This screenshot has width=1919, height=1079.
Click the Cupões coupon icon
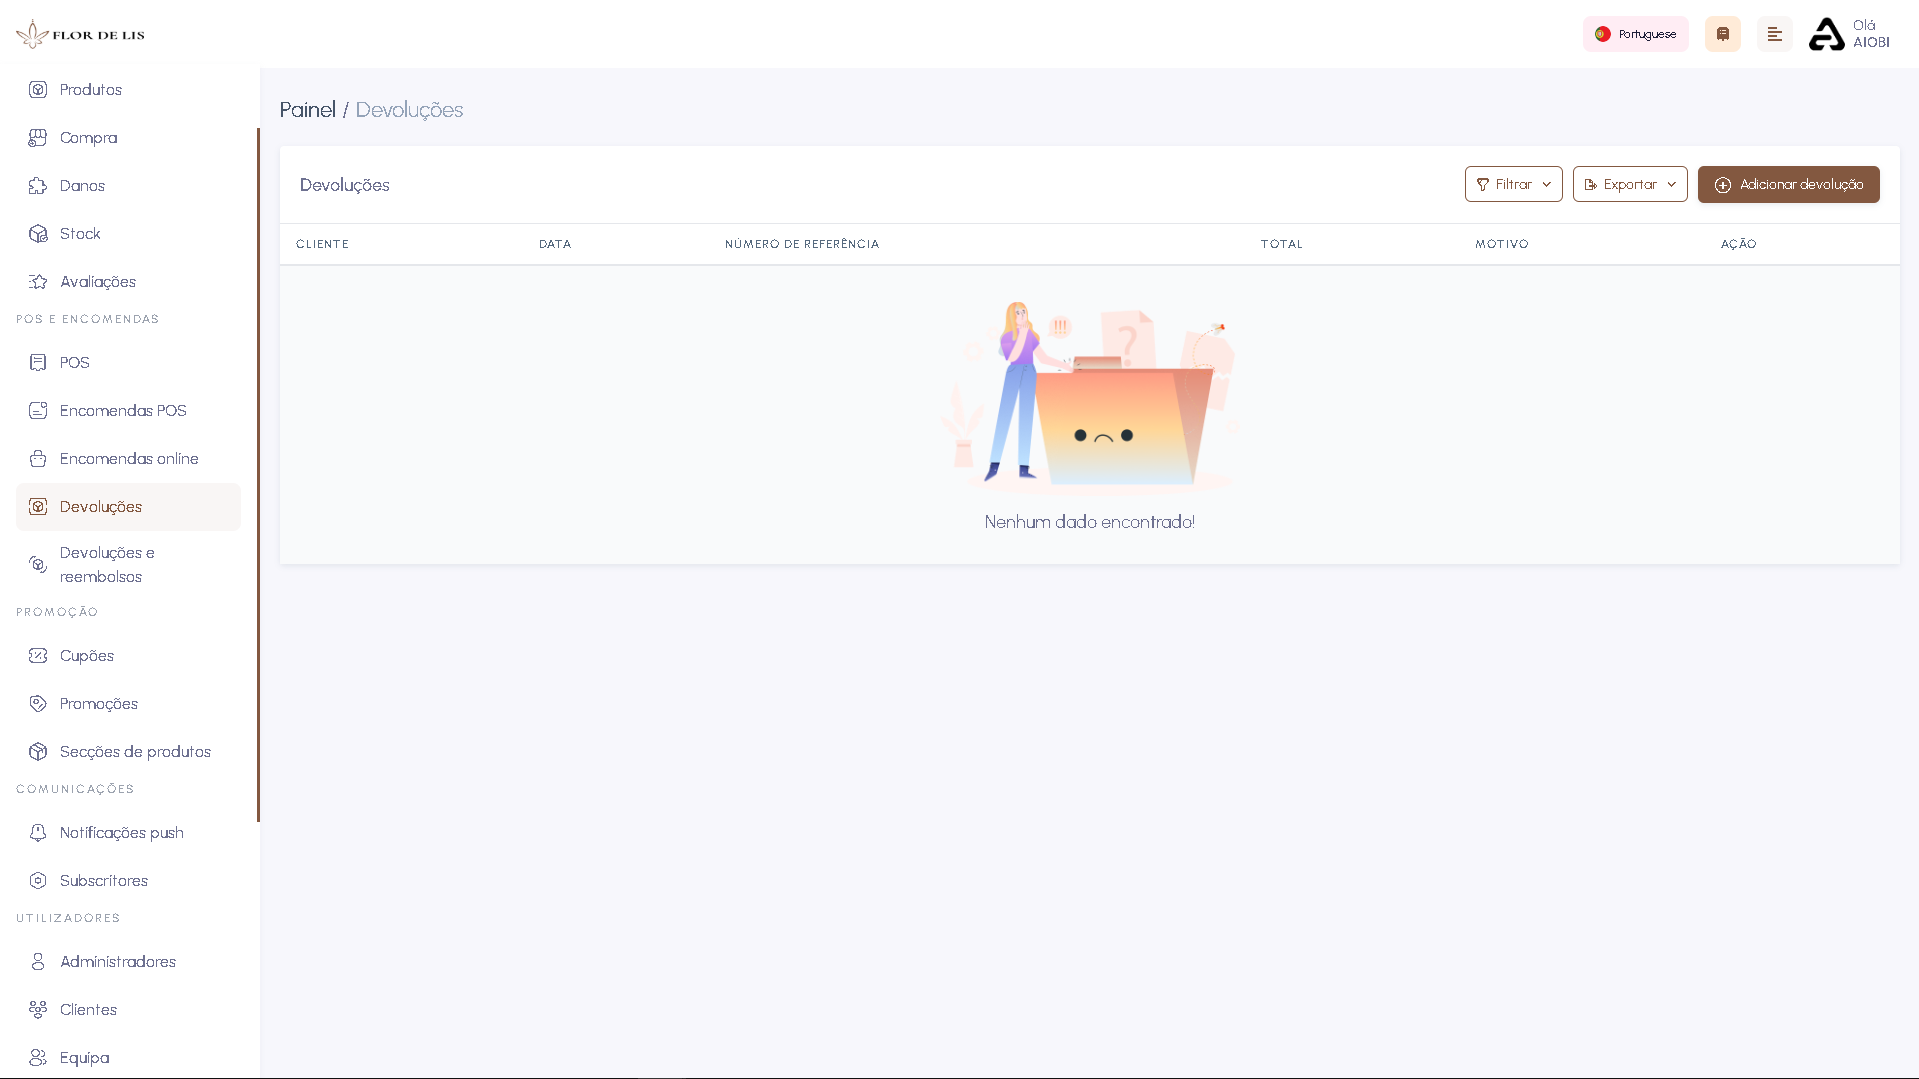pyautogui.click(x=37, y=655)
